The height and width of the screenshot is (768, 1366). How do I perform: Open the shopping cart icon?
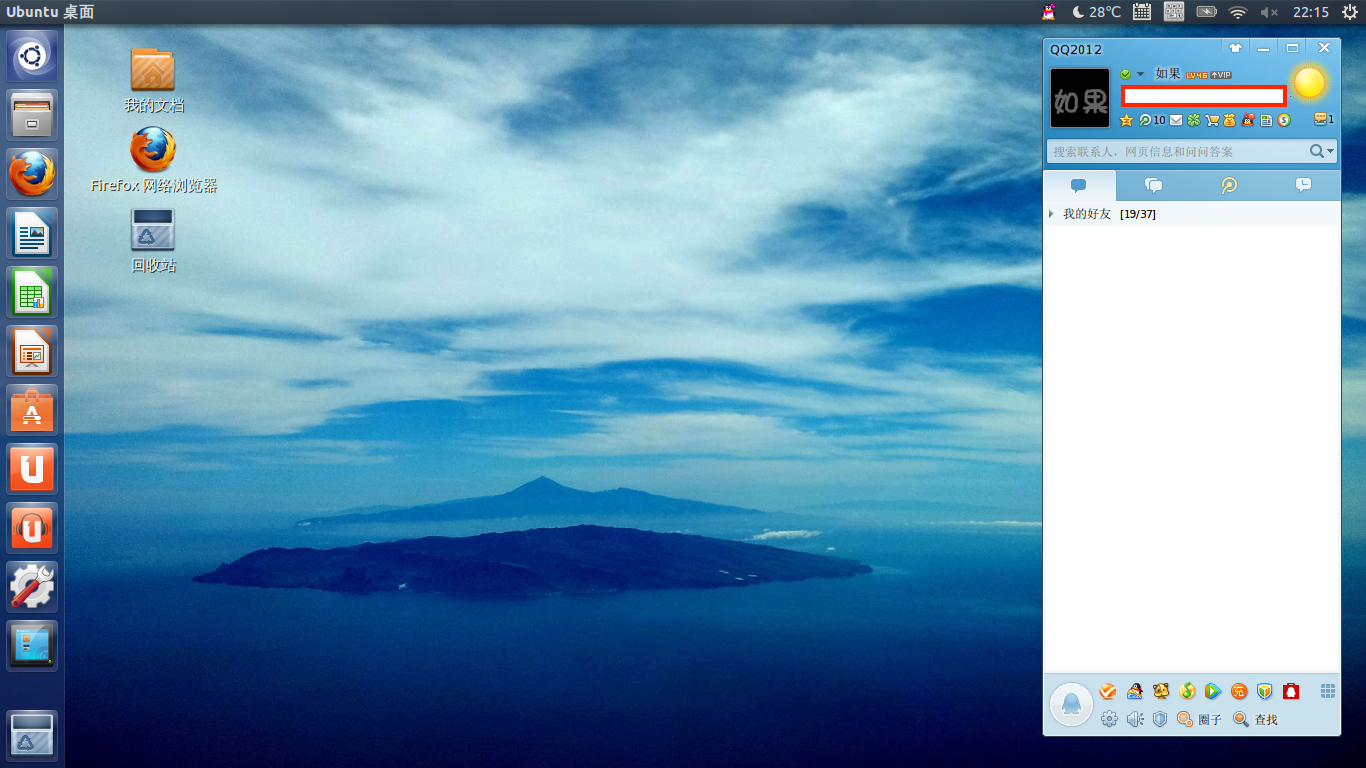coord(1212,120)
